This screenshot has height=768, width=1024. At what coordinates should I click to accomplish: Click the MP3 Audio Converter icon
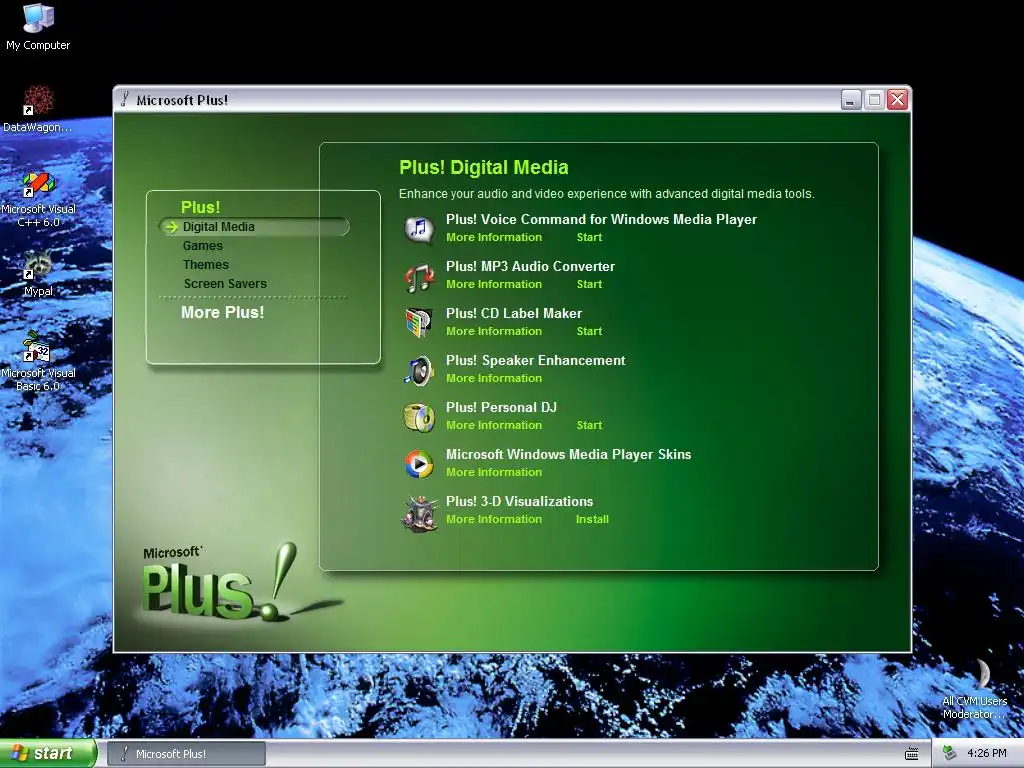tap(419, 277)
